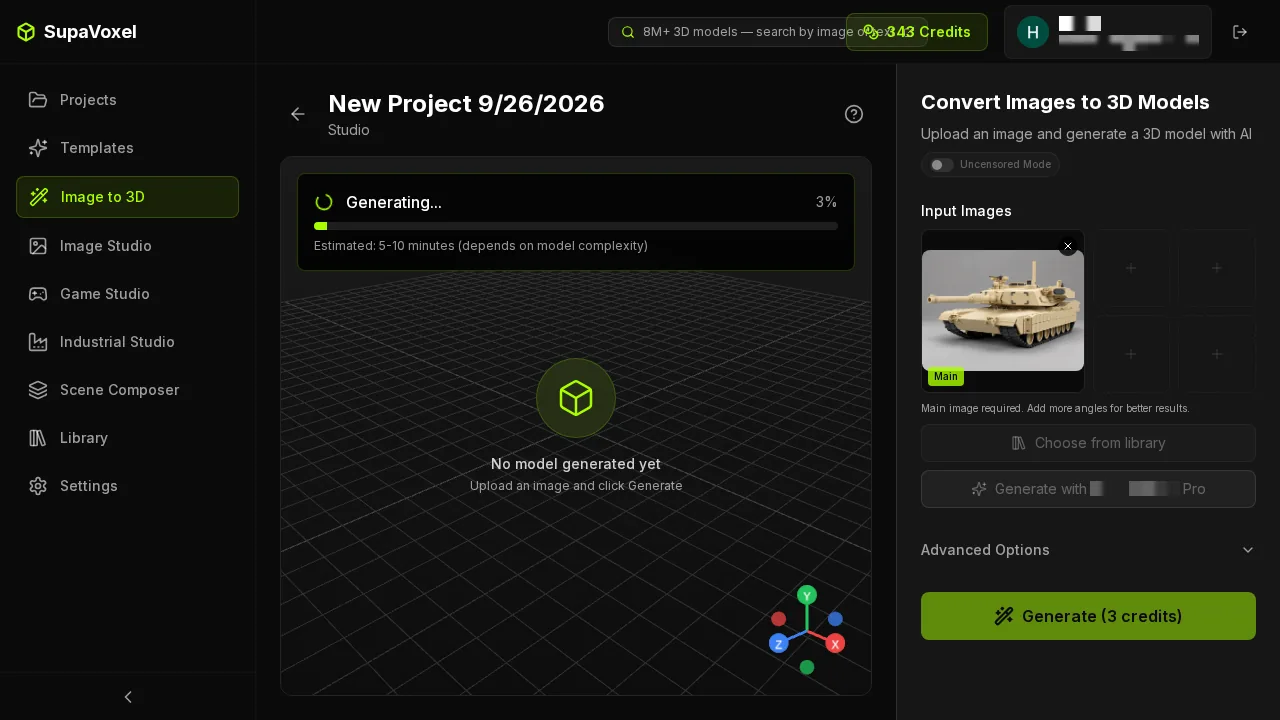Go back with the arrow icon
1280x720 pixels.
(x=298, y=114)
